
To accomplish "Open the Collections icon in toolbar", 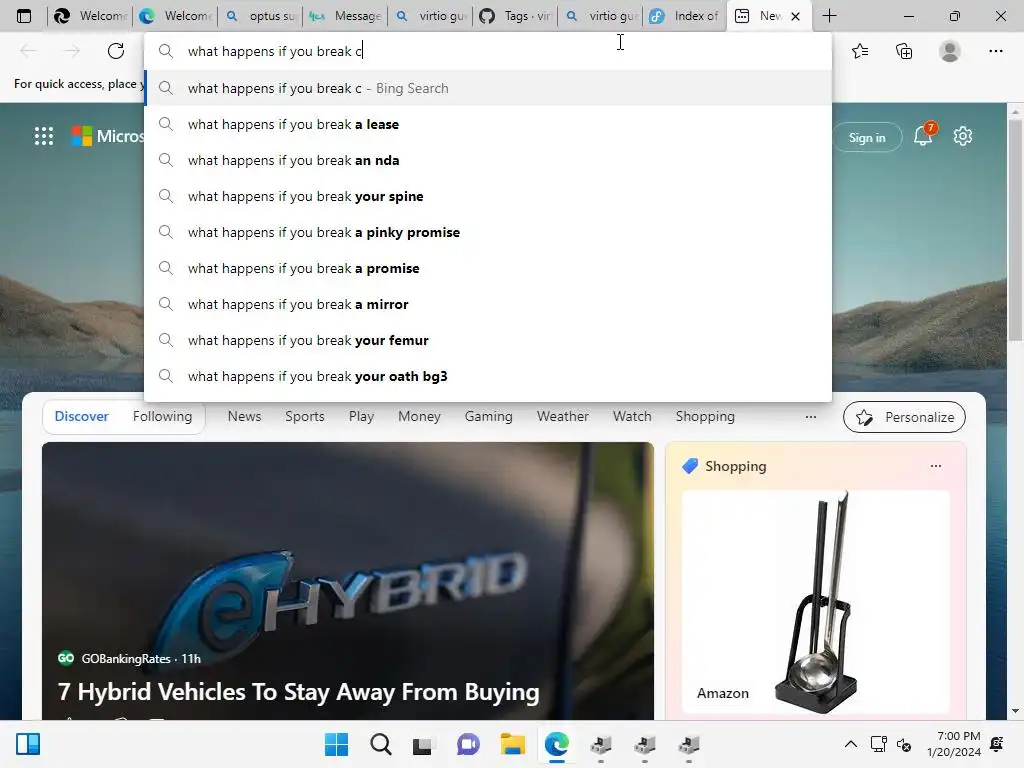I will [x=904, y=51].
